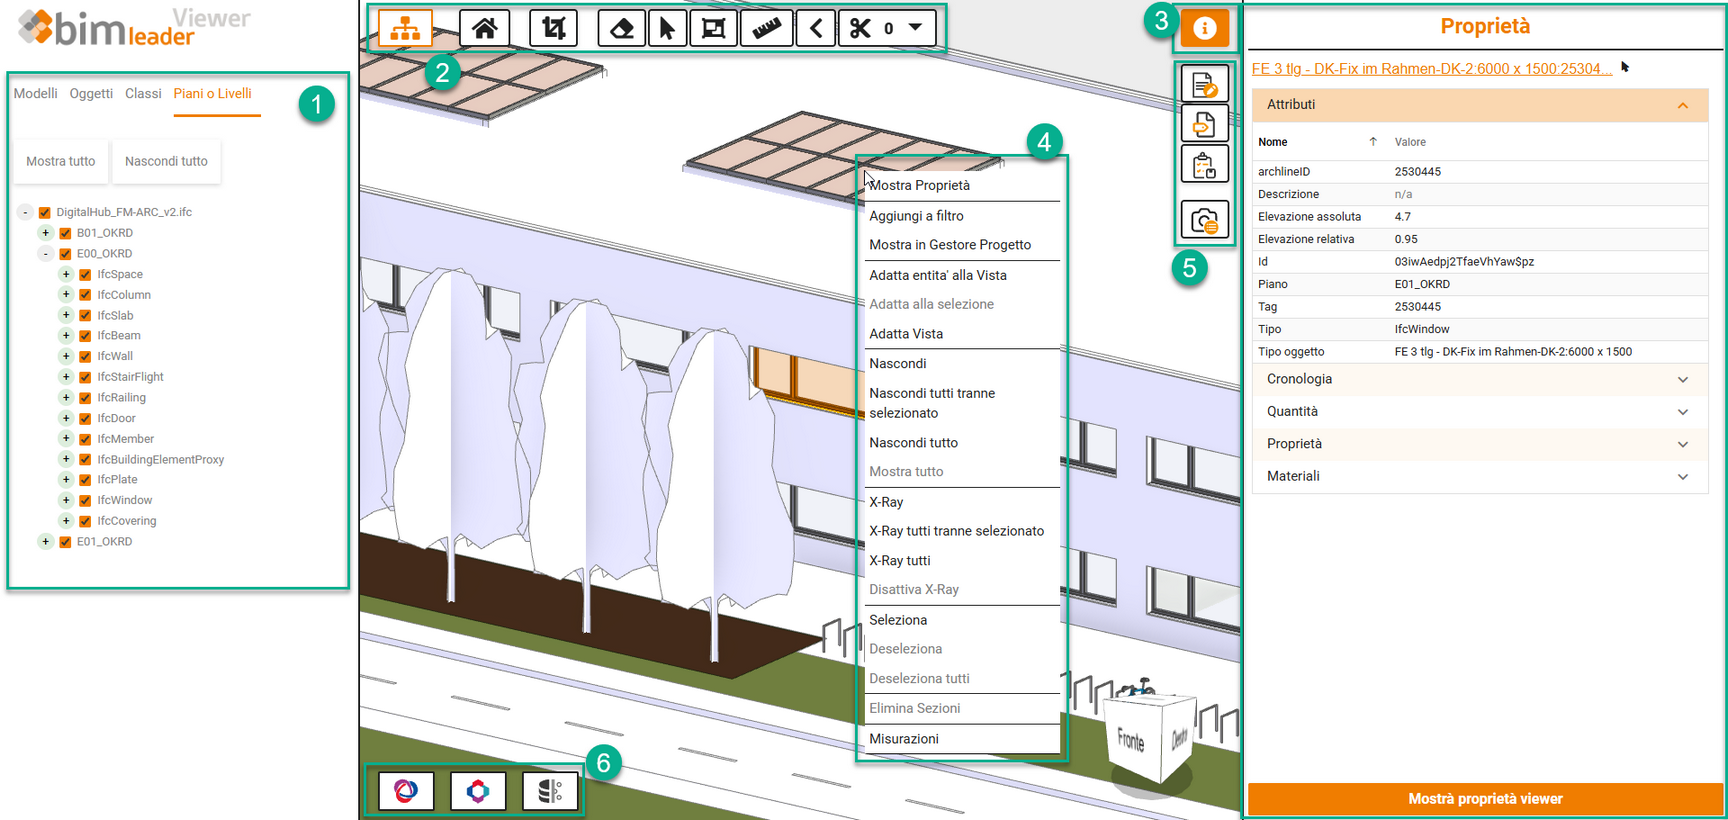
Task: Select the ruler measurement tool
Action: point(767,28)
